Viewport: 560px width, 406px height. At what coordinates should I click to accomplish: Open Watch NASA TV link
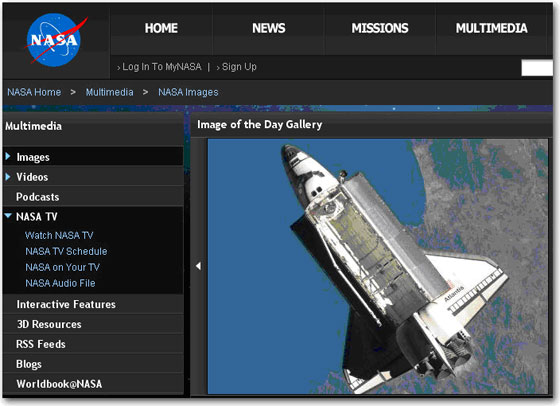click(59, 235)
